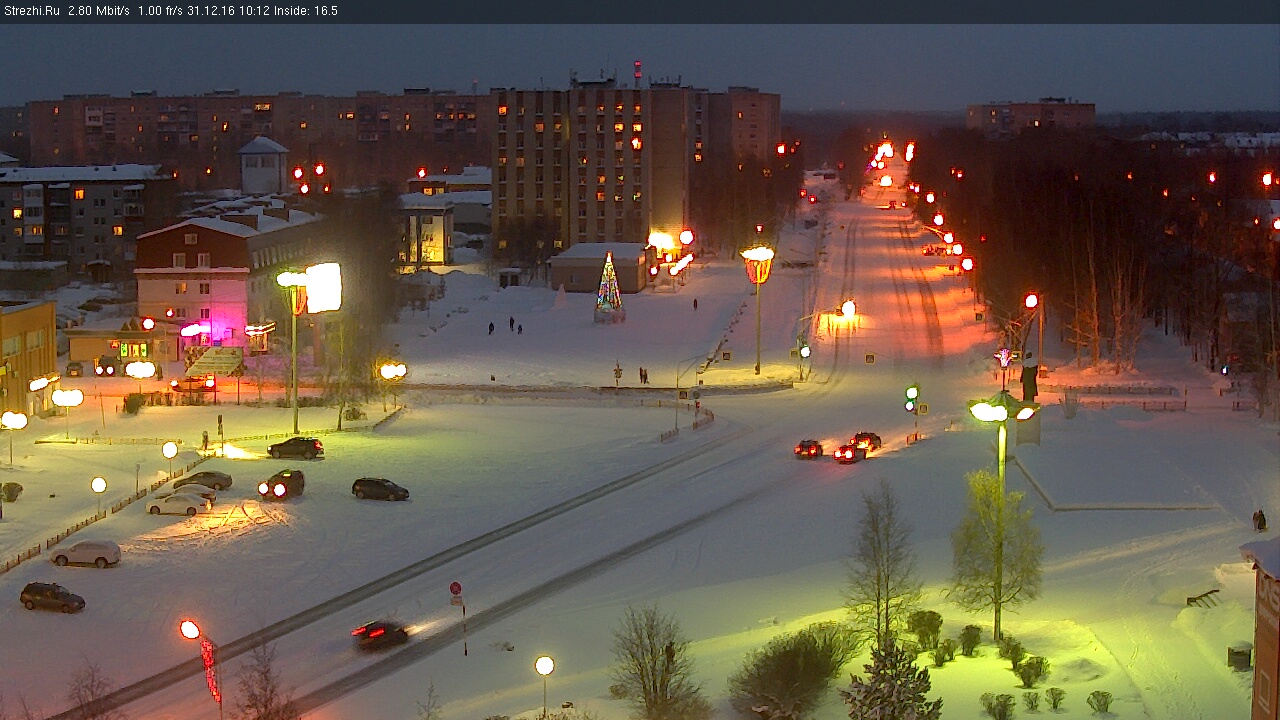
Task: Click the Strezhi.Ru overlay label
Action: 31,11
